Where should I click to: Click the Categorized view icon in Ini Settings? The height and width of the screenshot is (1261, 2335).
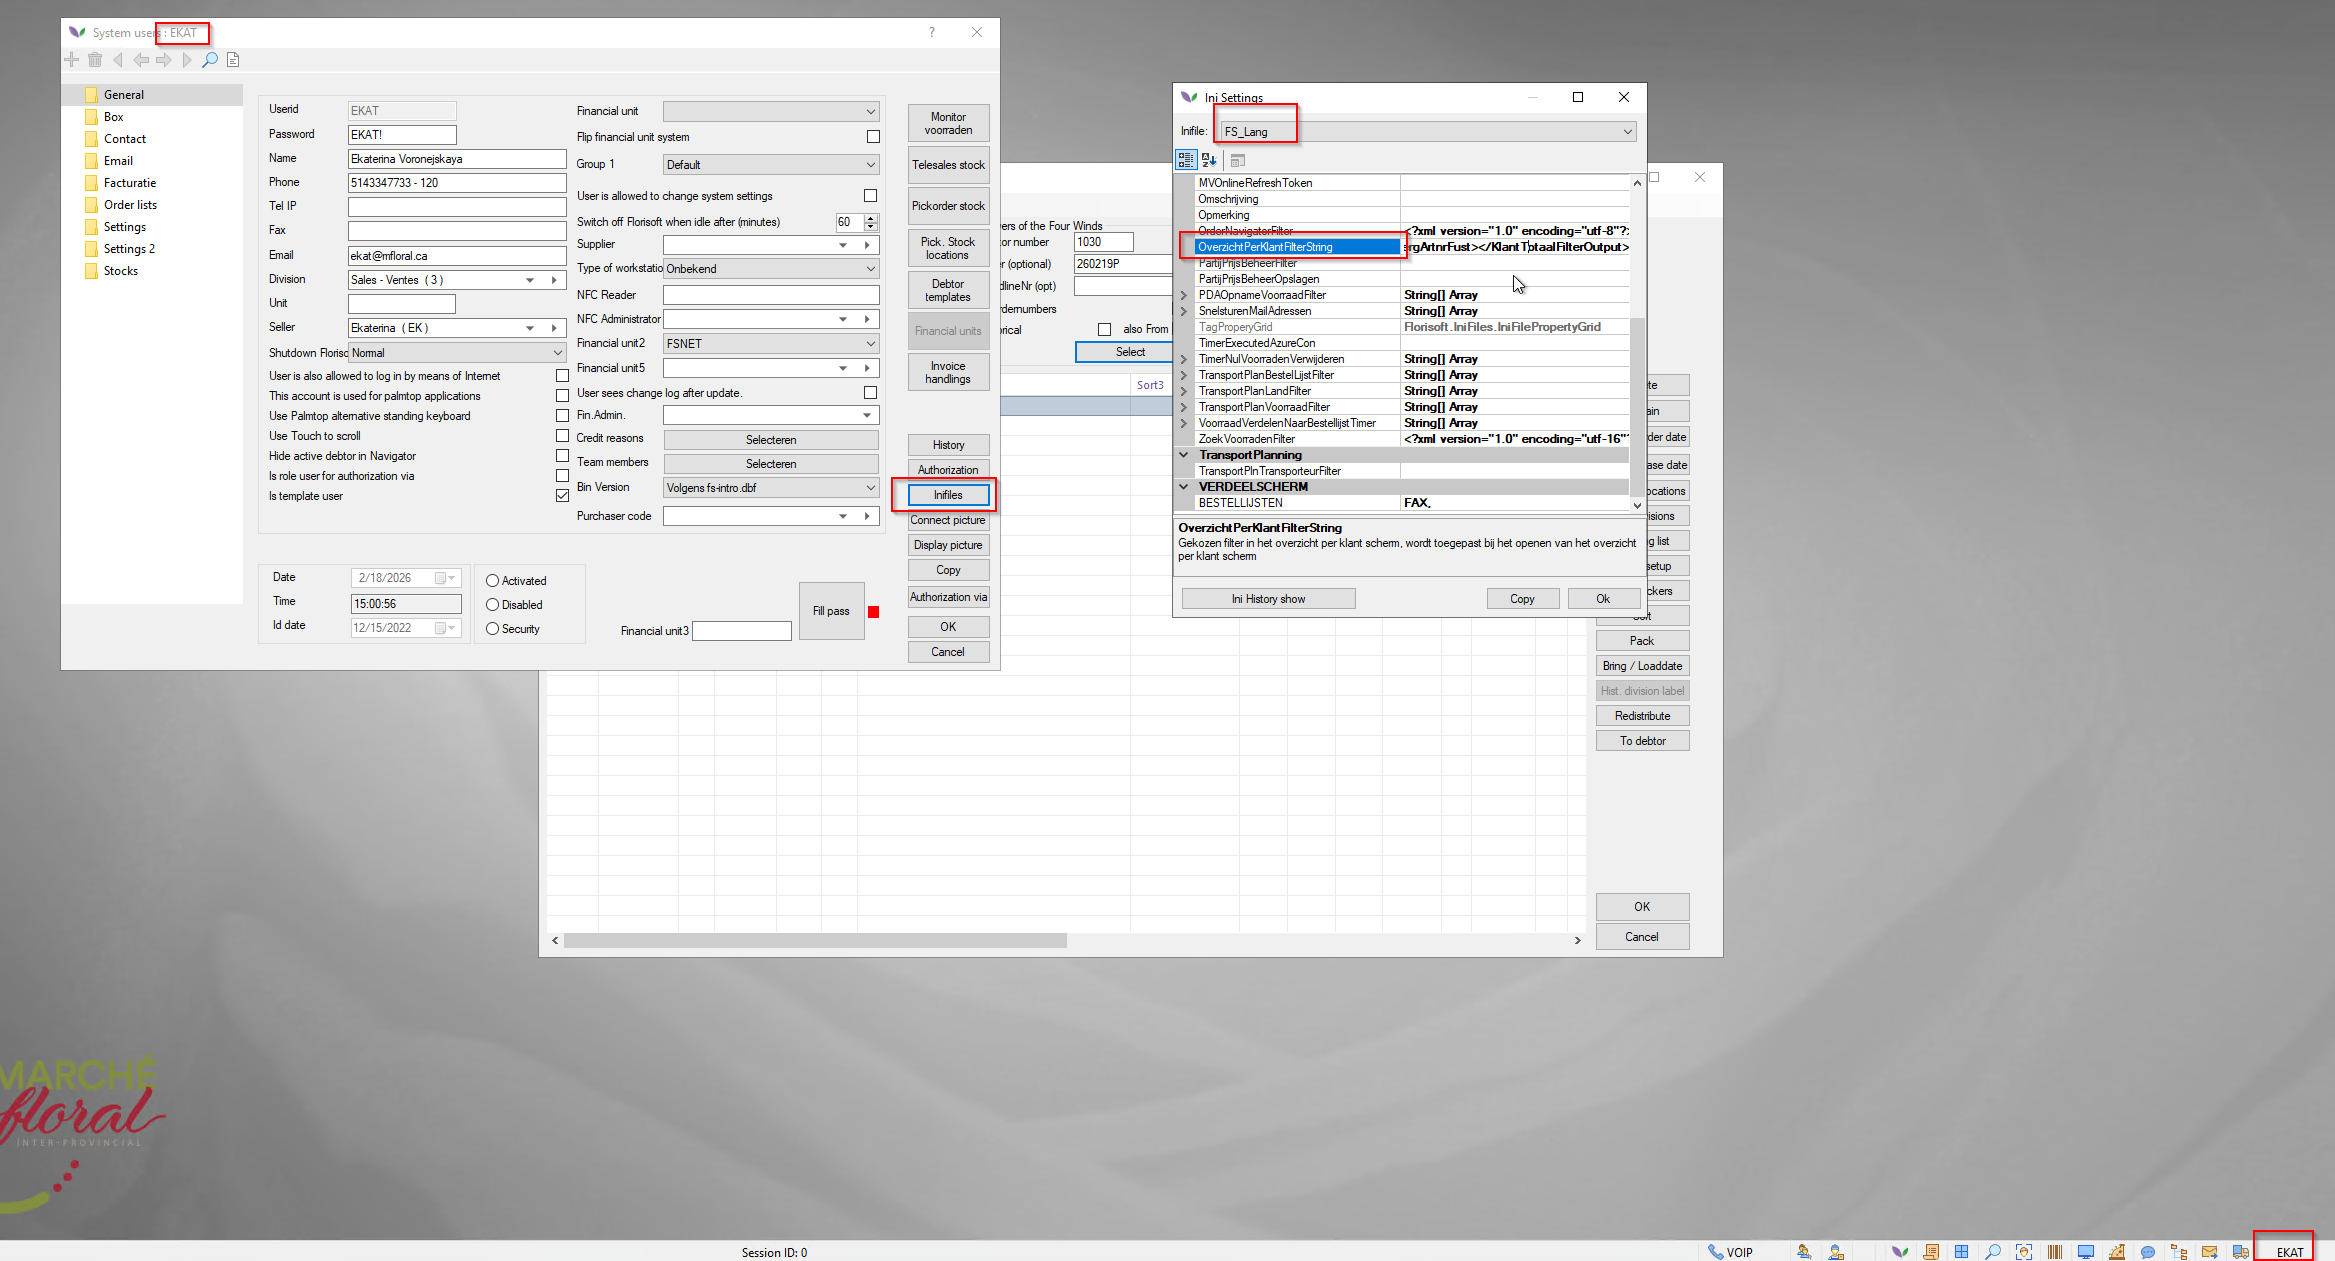[x=1186, y=160]
